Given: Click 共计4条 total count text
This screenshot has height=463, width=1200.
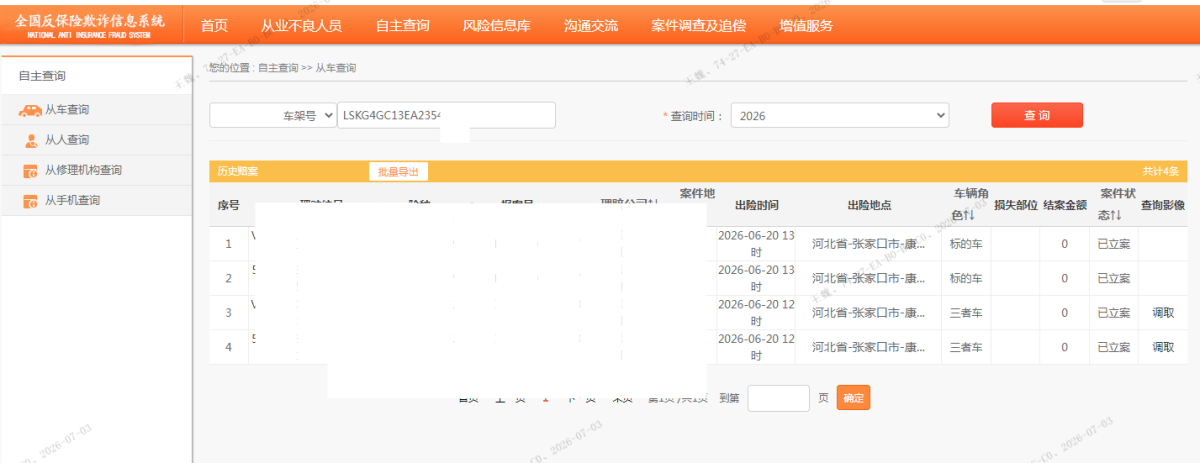Looking at the screenshot, I should coord(1161,171).
